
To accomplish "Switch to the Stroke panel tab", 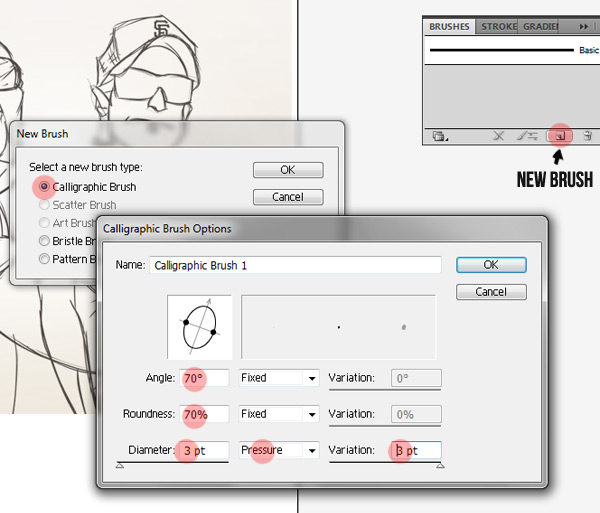I will pos(499,27).
